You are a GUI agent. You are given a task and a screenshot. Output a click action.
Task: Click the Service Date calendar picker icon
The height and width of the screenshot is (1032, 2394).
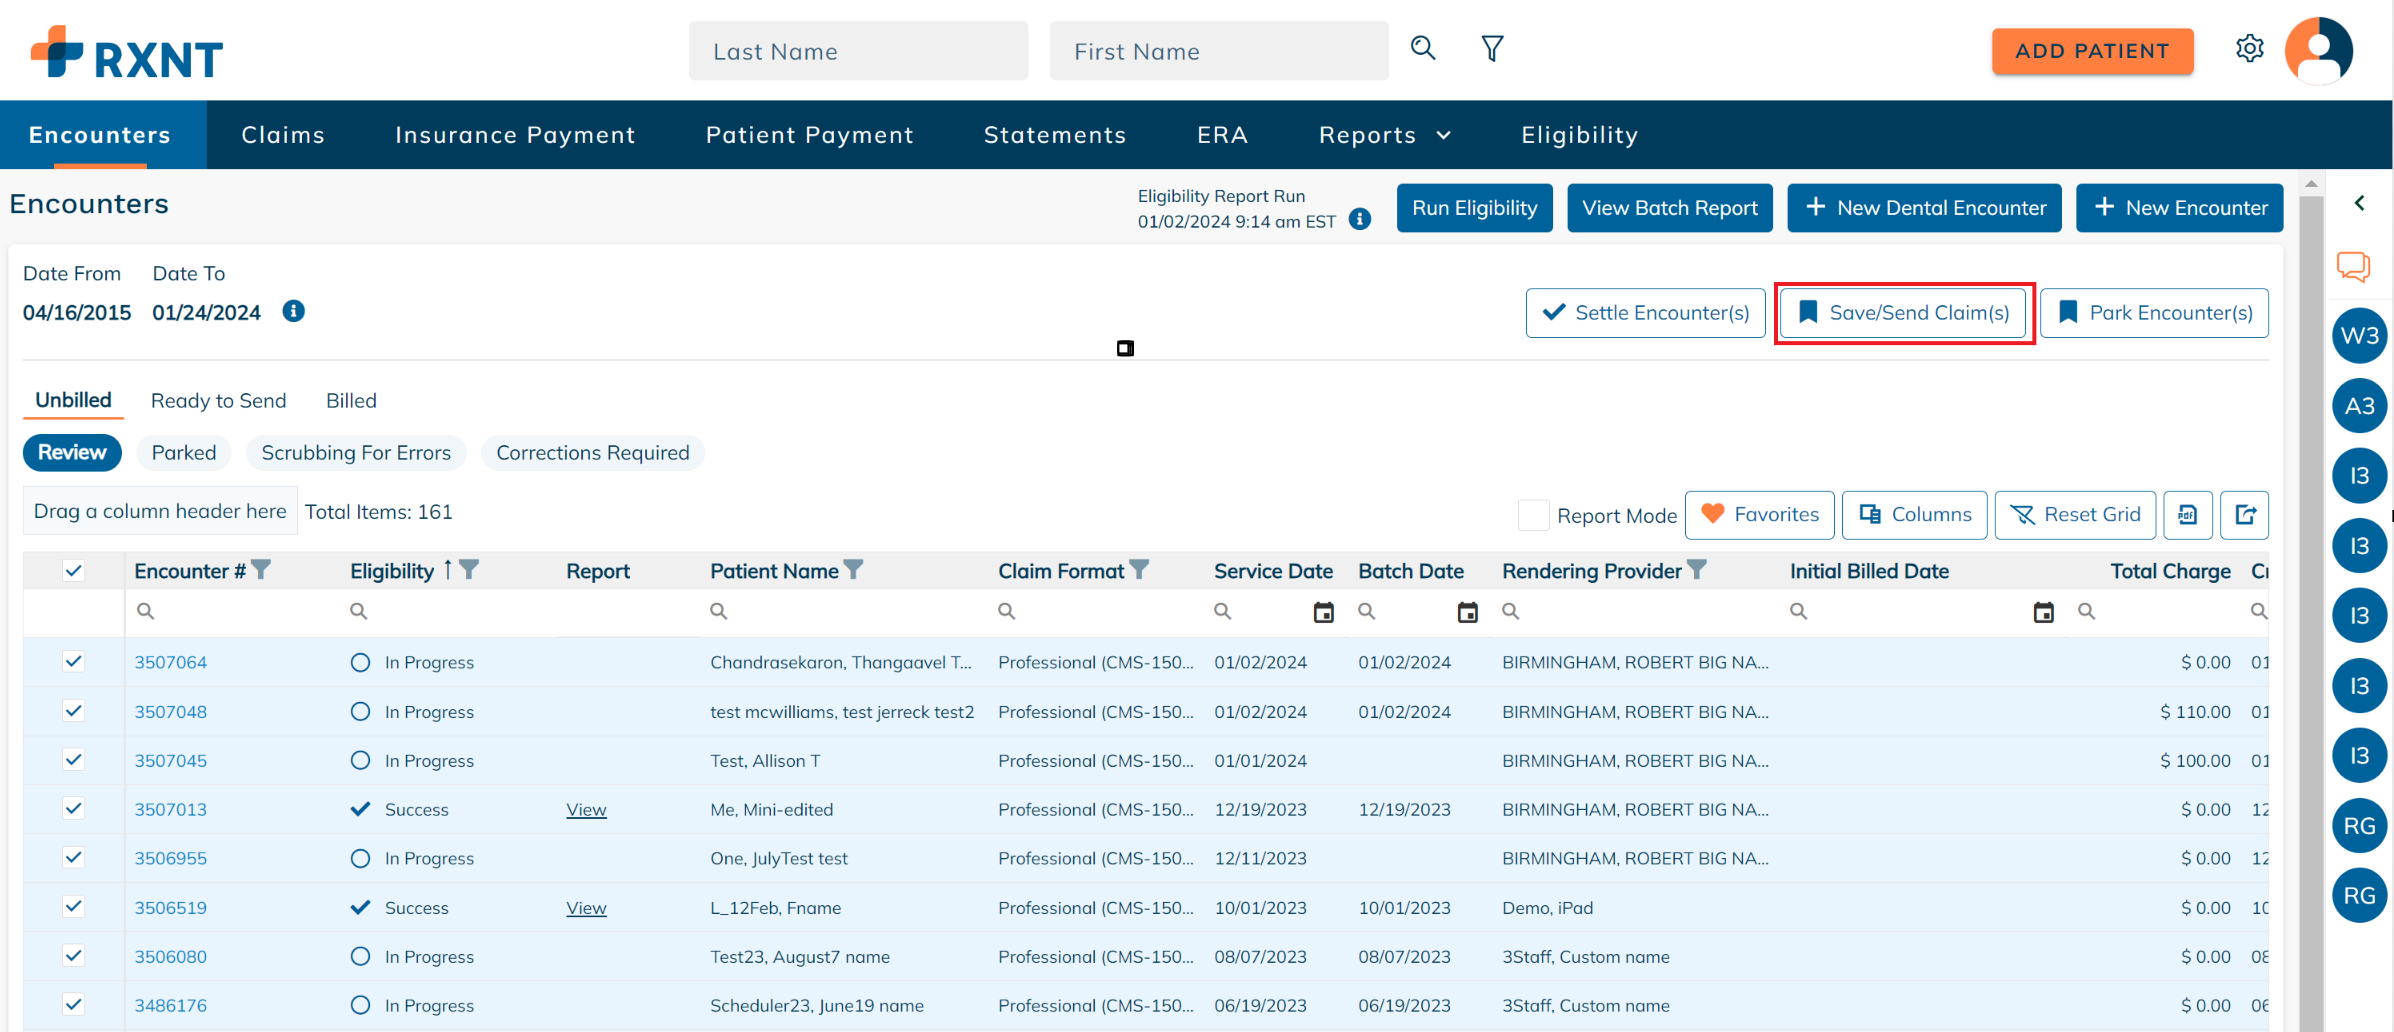pyautogui.click(x=1323, y=612)
